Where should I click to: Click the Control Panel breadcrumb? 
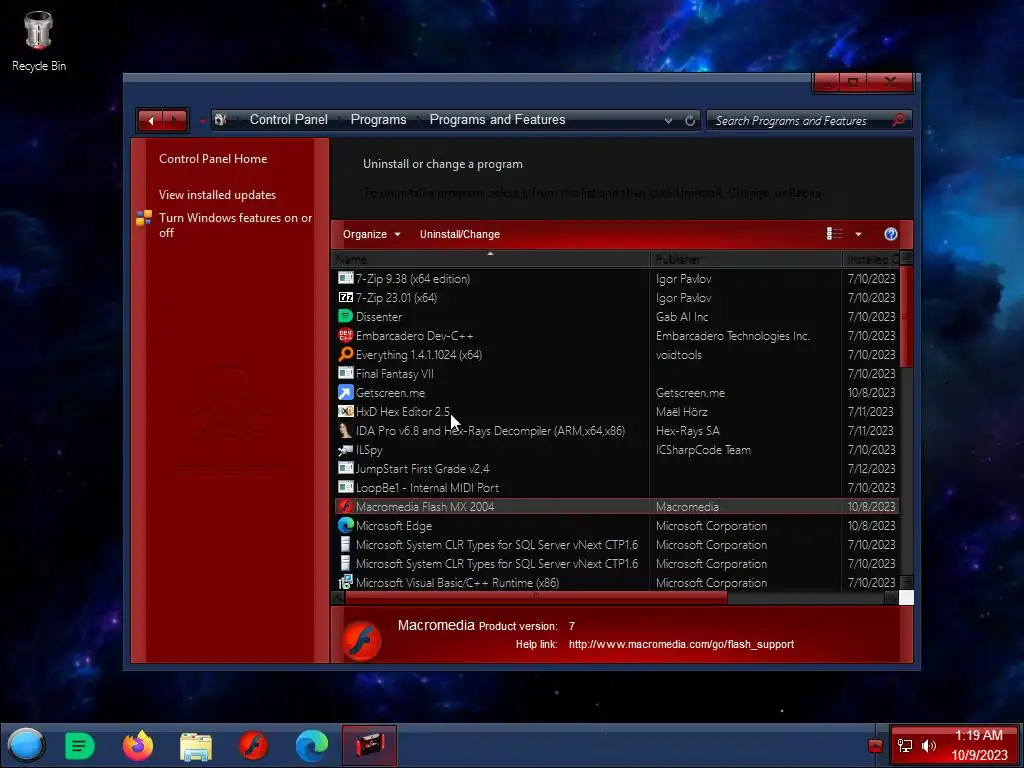[x=289, y=120]
